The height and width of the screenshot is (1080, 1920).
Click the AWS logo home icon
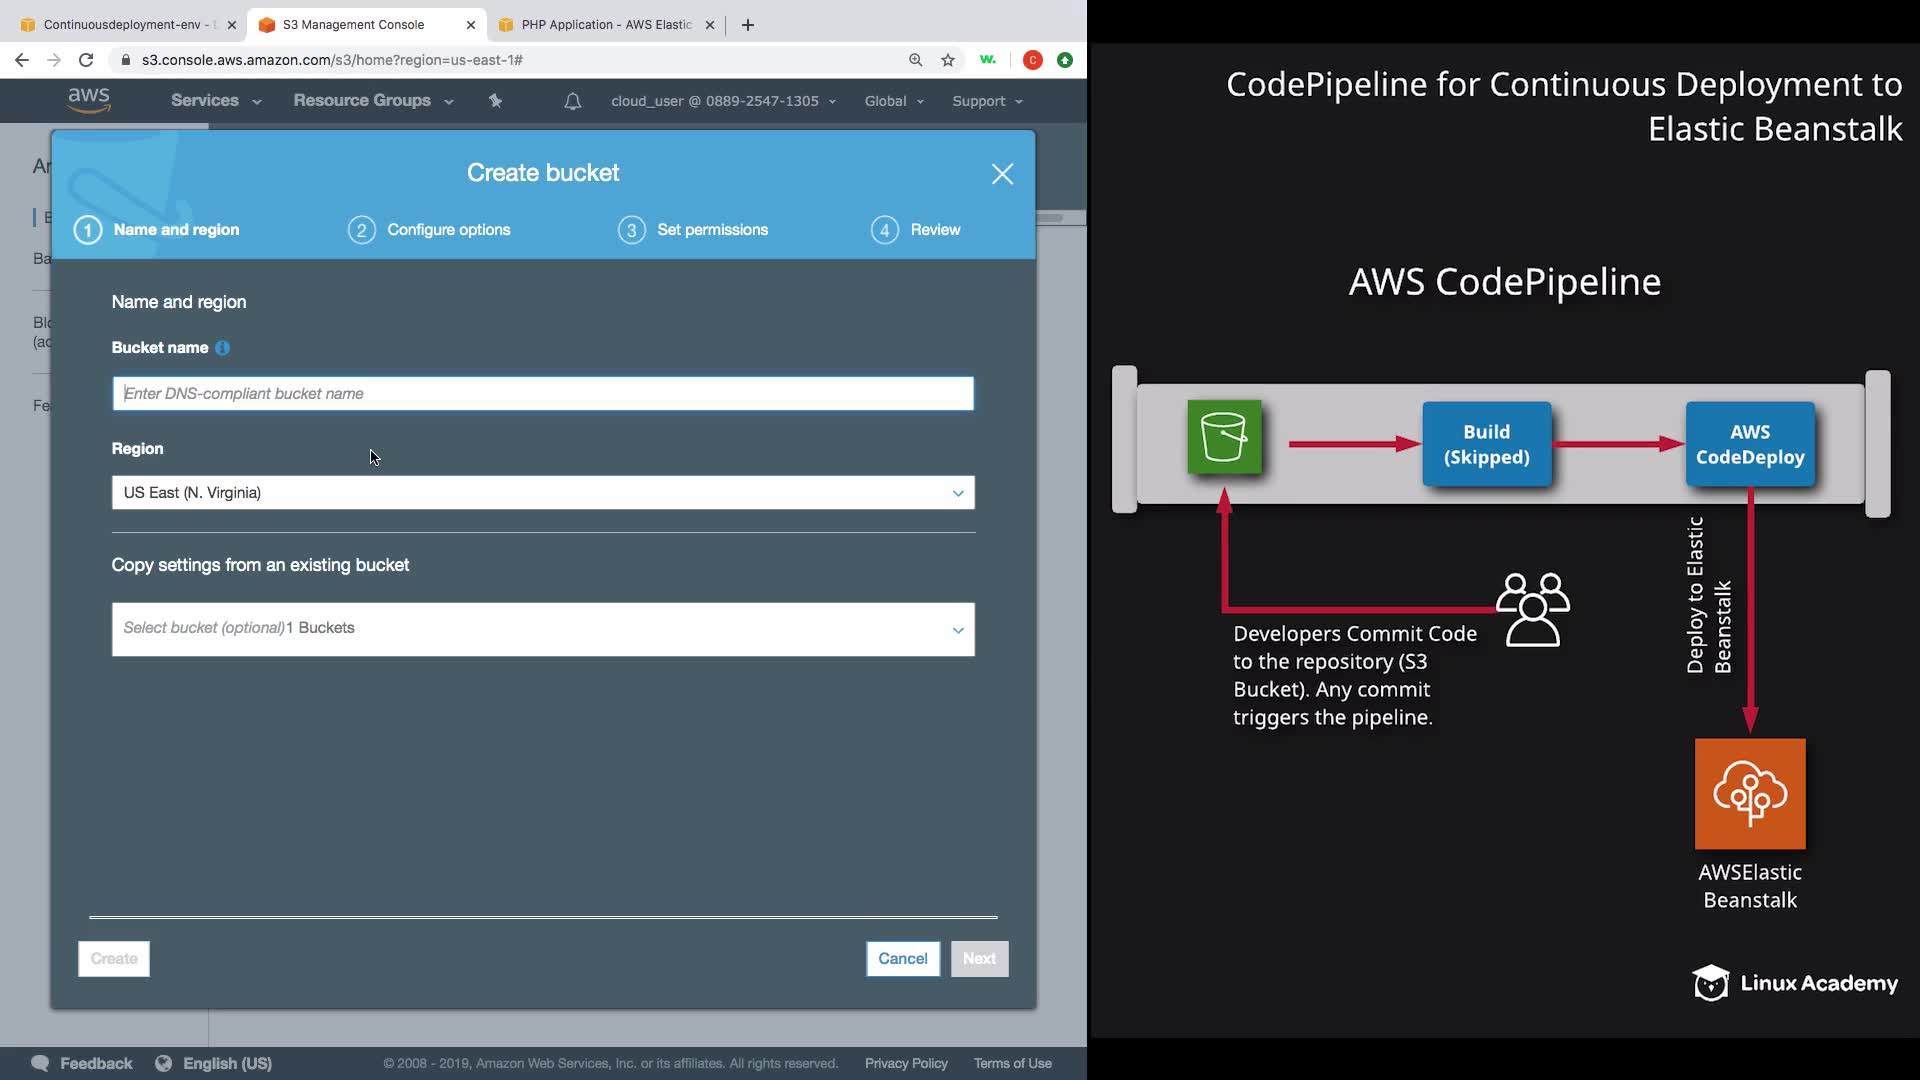pos(88,100)
